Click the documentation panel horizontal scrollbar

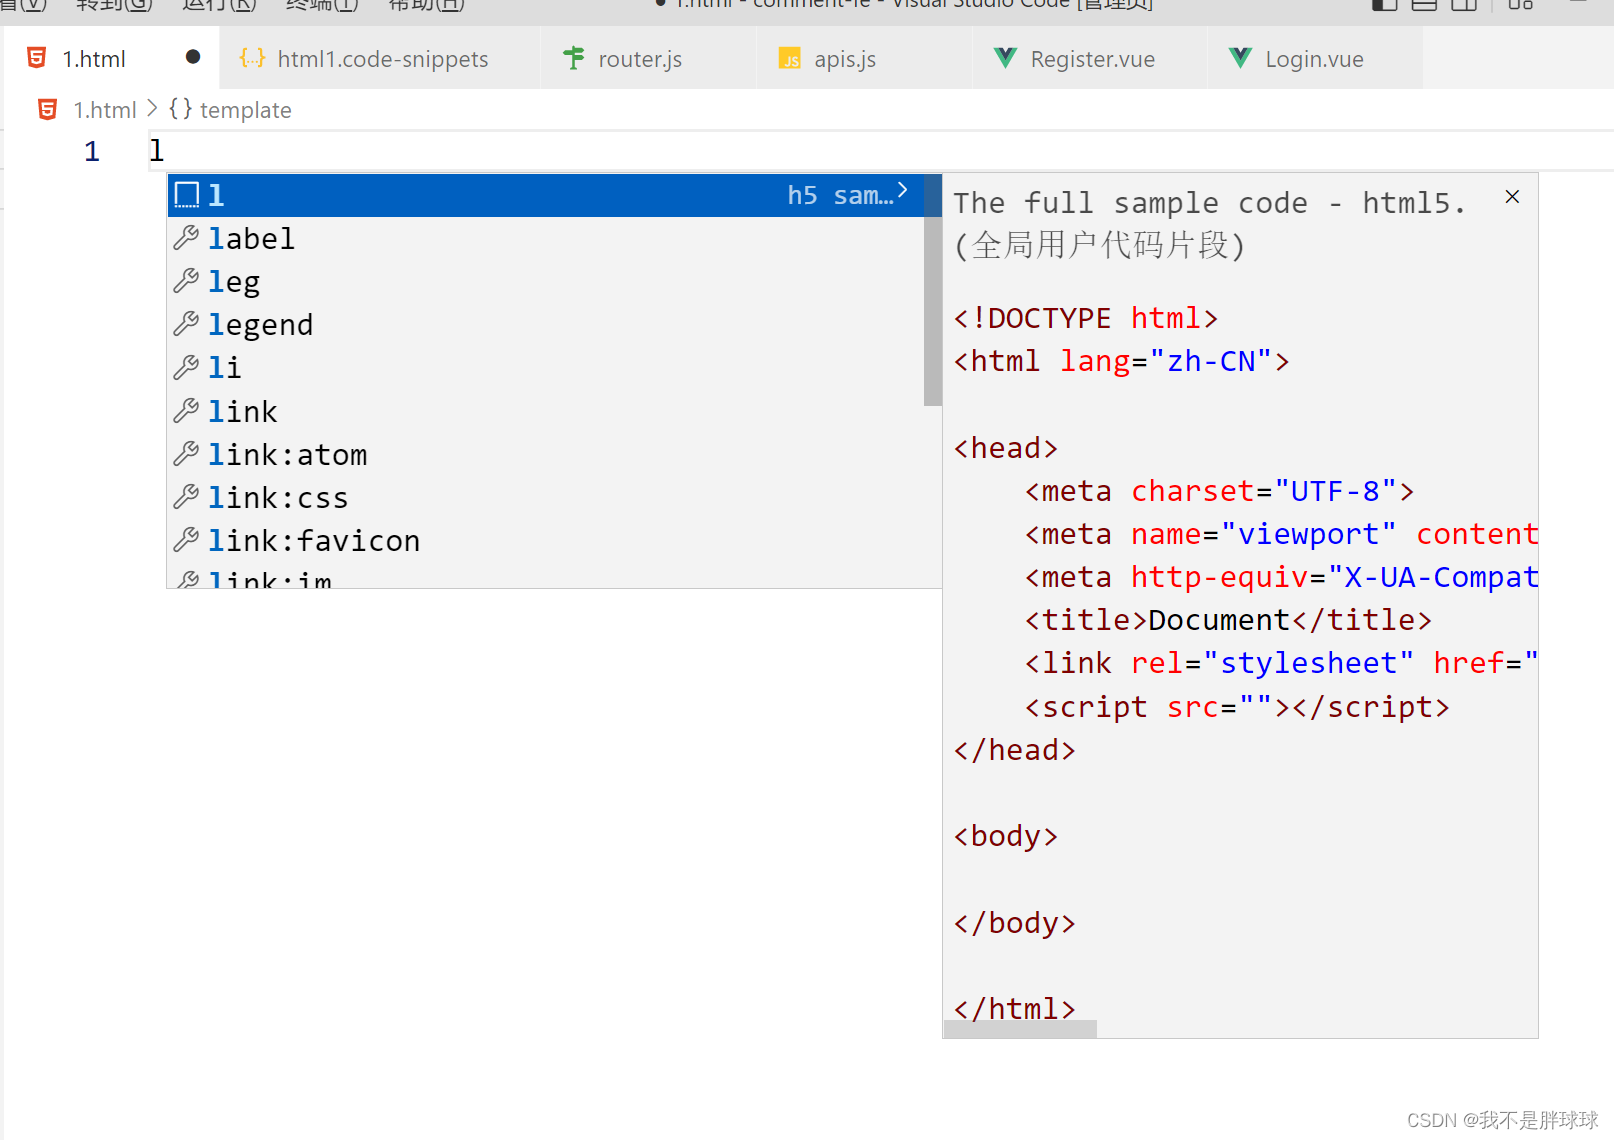point(1020,1029)
